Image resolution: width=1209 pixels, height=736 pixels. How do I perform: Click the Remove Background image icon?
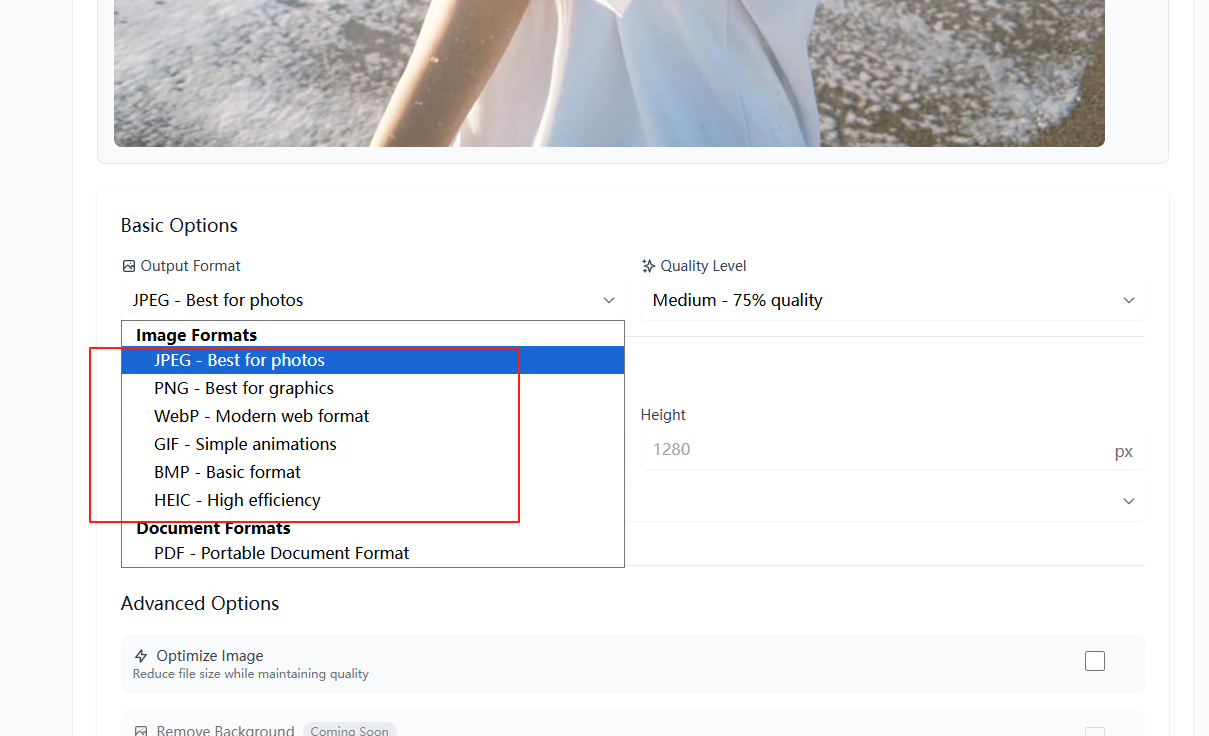pos(141,731)
